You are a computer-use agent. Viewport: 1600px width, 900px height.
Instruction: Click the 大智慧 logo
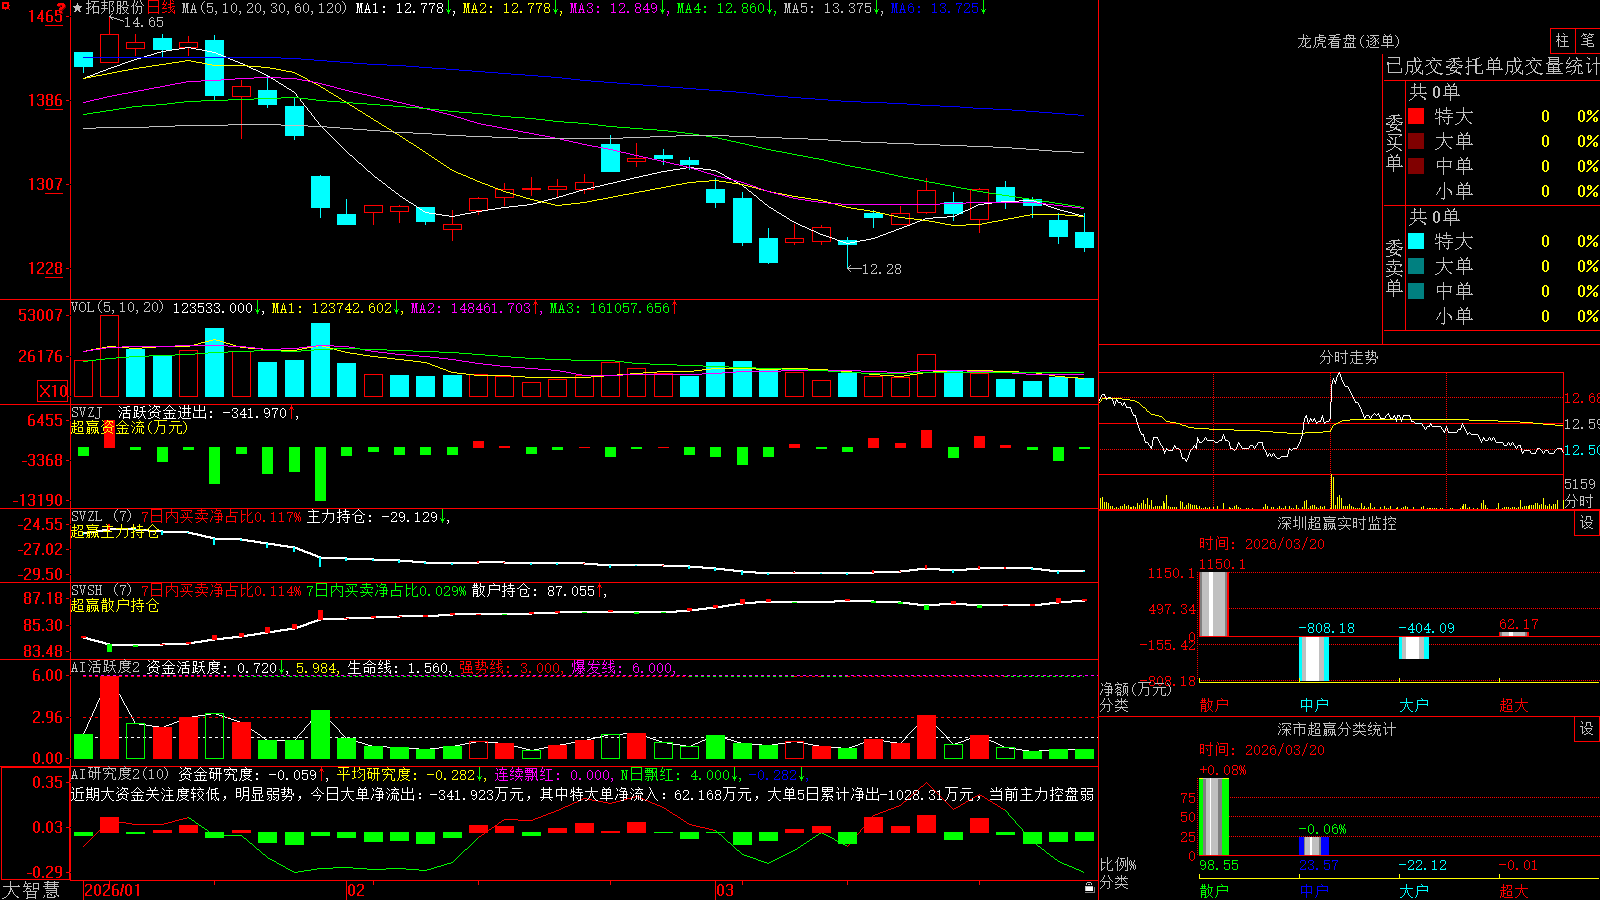[x=31, y=889]
